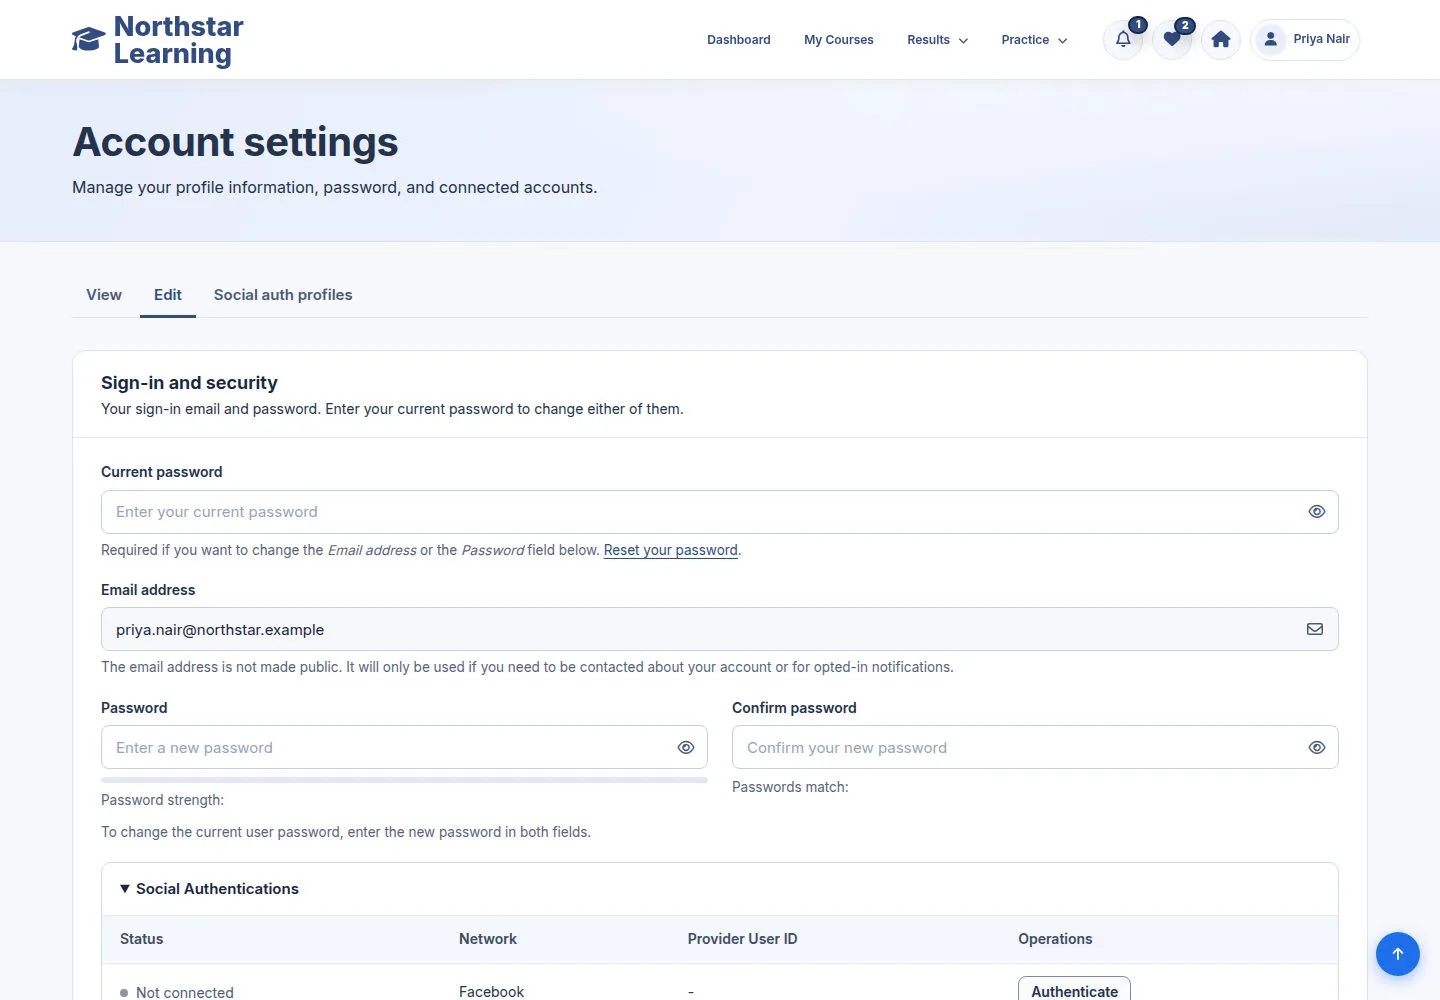Click the 'Not connected' status text
The width and height of the screenshot is (1440, 1000).
[185, 992]
